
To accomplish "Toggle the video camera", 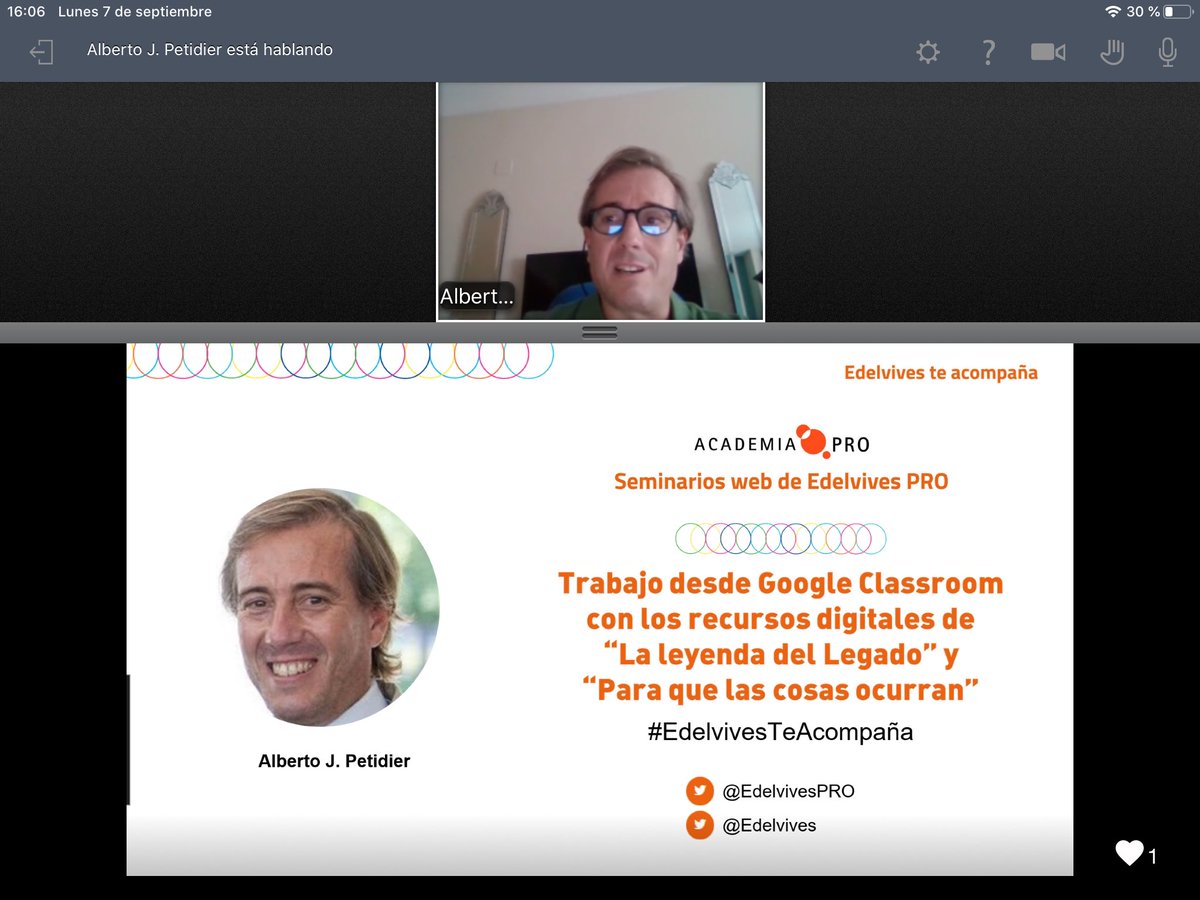I will coord(1047,52).
